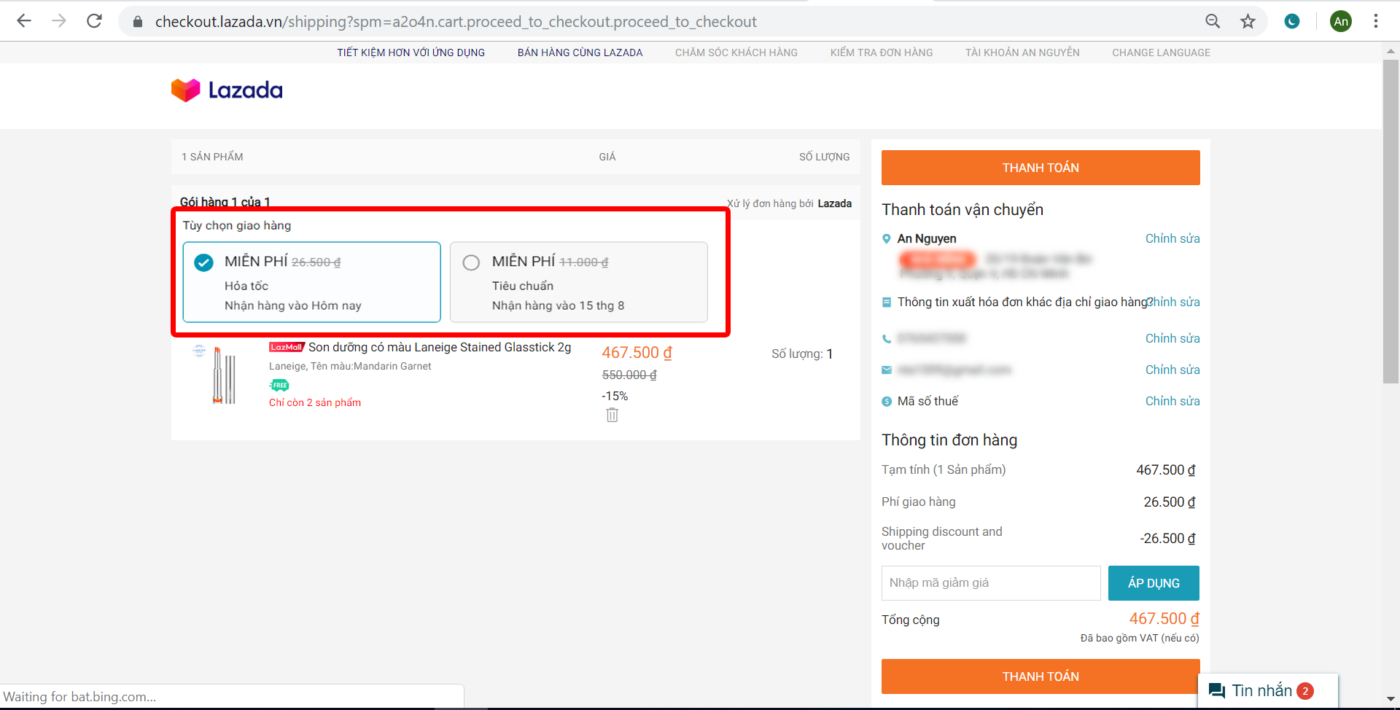This screenshot has width=1400, height=710.
Task: Click the Nhập mã giảm giá input field
Action: click(991, 583)
